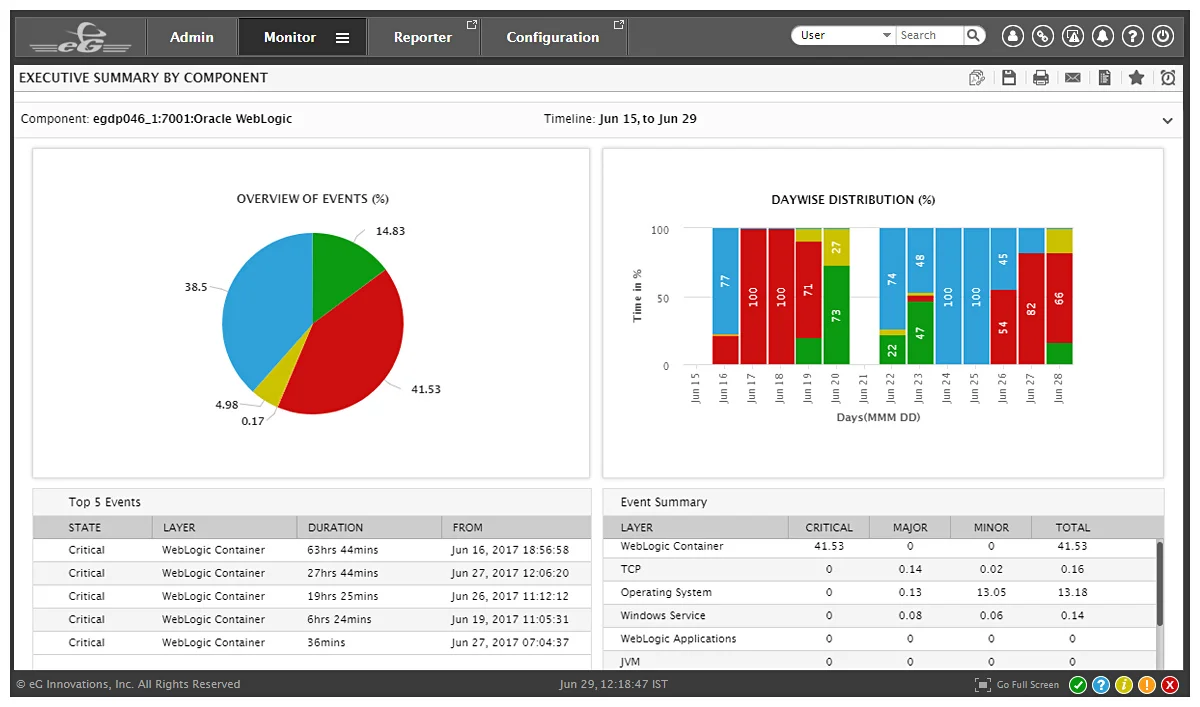
Task: Click the full screen frame icon
Action: (x=983, y=685)
